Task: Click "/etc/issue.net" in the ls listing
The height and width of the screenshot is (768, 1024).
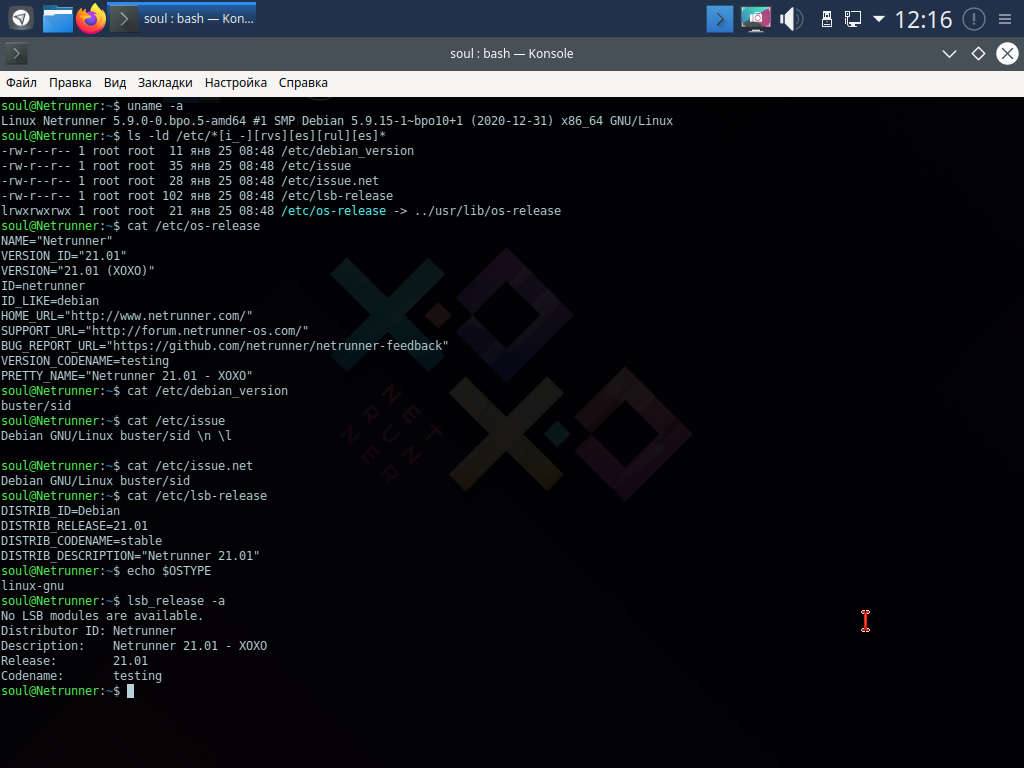Action: tap(330, 181)
